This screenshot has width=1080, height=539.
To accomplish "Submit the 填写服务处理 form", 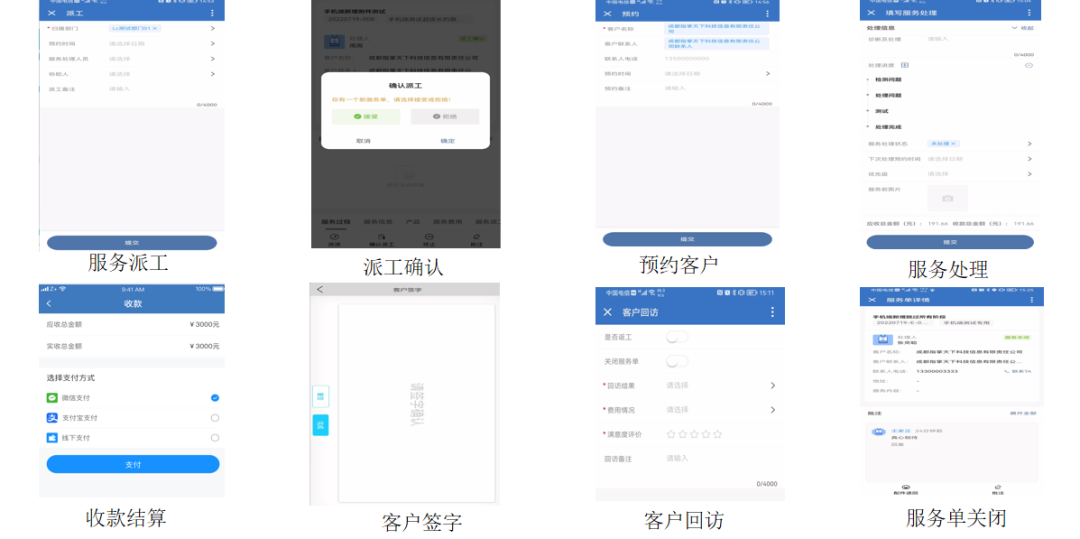I will pyautogui.click(x=950, y=242).
